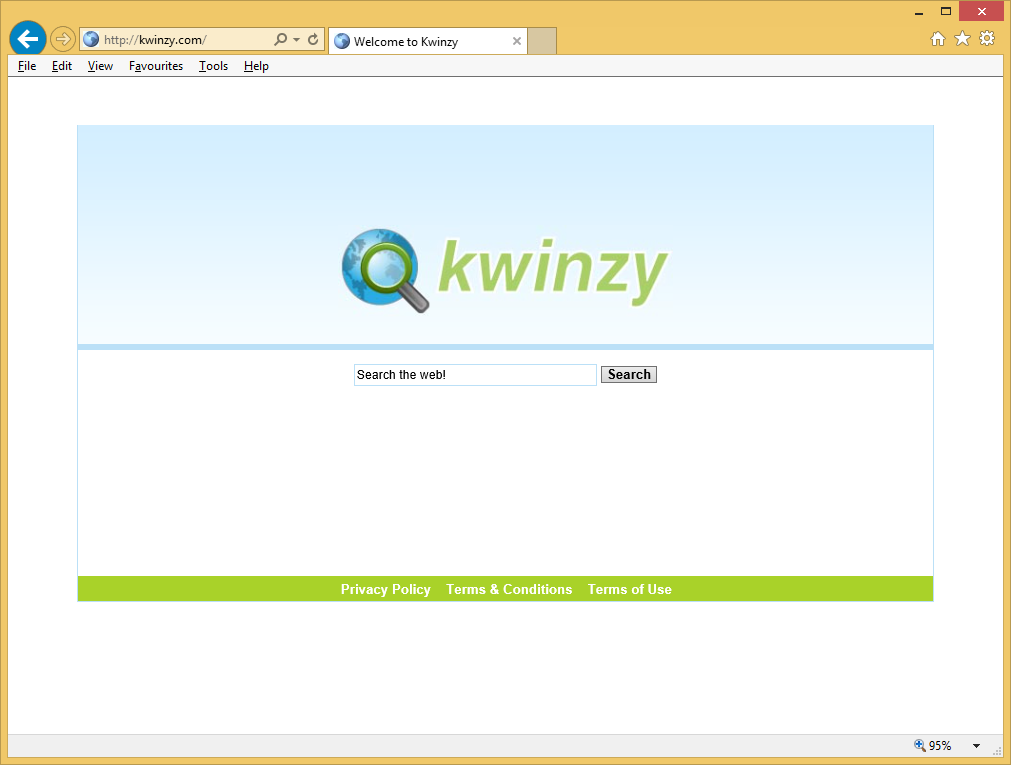The image size is (1011, 765).
Task: Open a new tab with the blank tab button
Action: coord(542,41)
